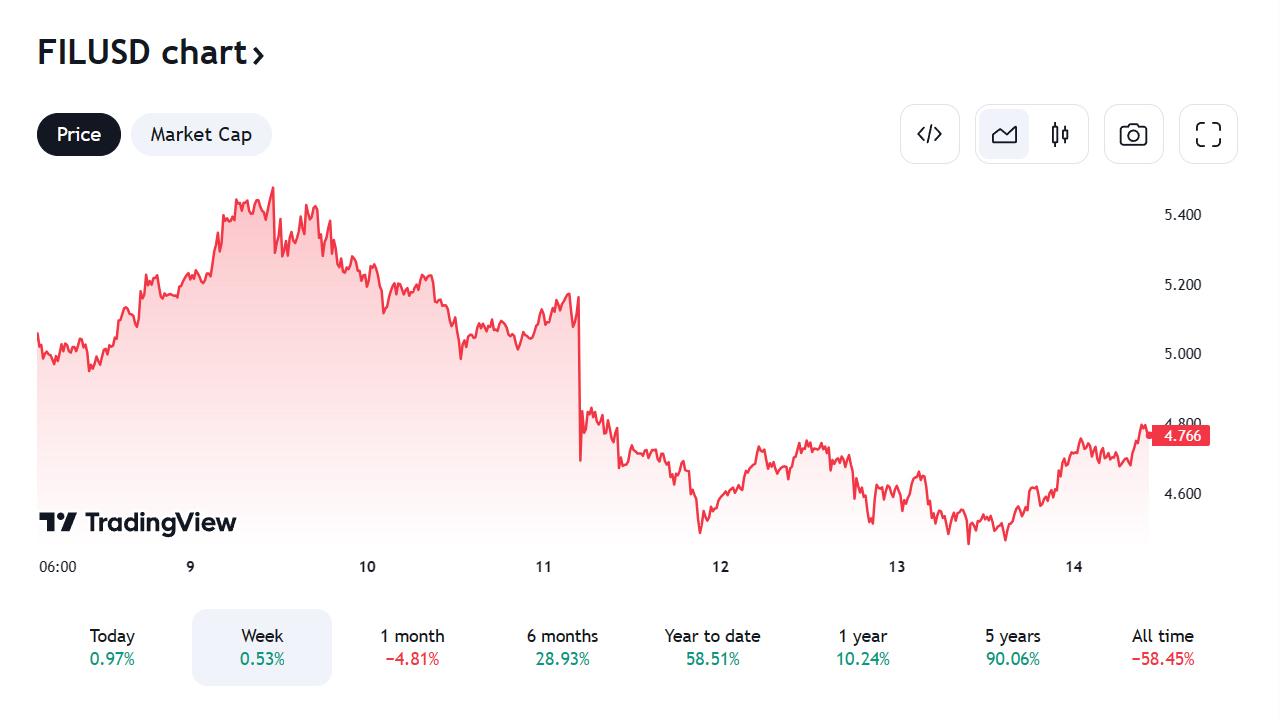Click the date 11 axis marker

click(544, 567)
